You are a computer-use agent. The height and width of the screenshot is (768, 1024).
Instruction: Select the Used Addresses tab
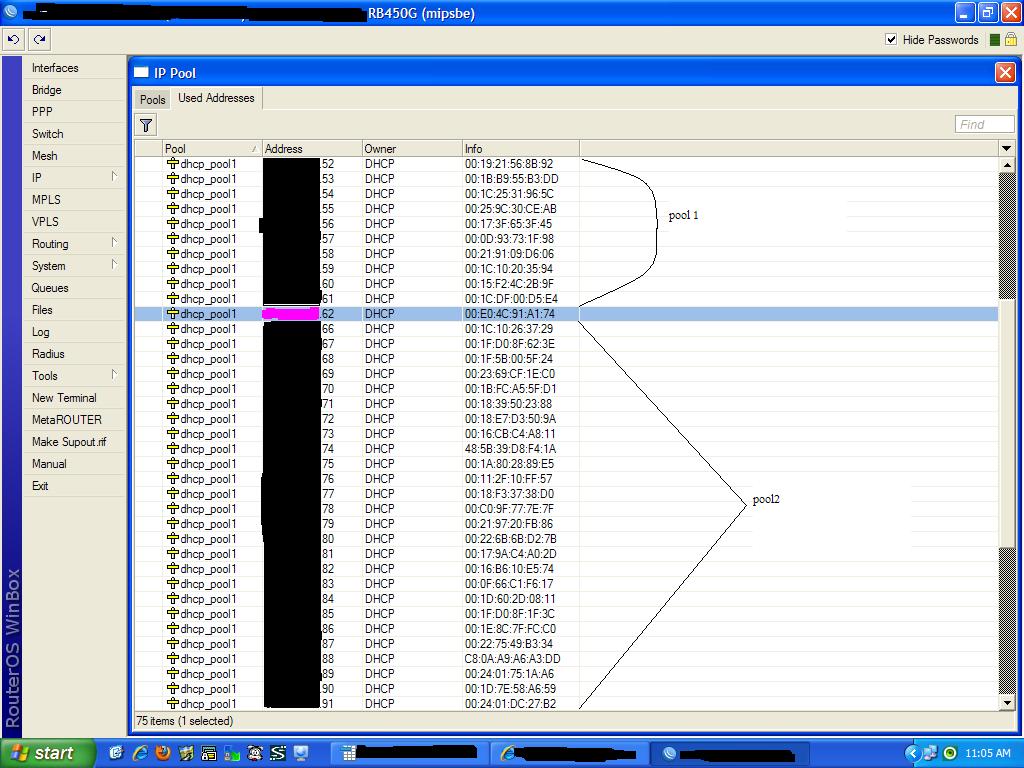pyautogui.click(x=216, y=98)
